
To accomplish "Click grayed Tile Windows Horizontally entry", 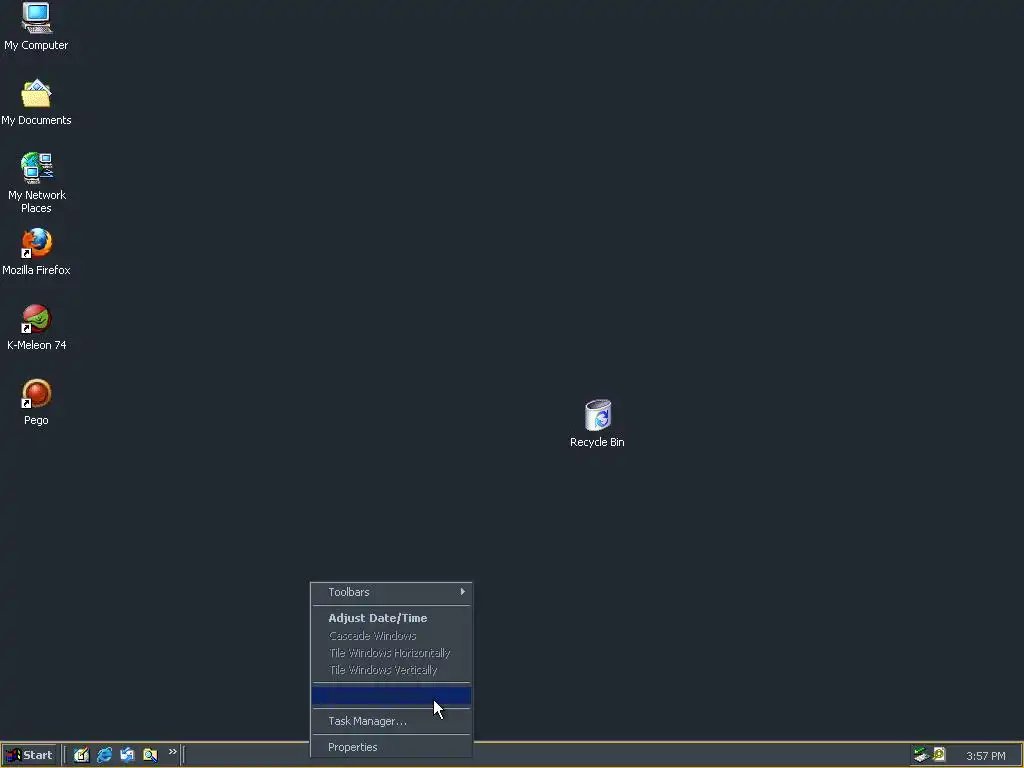I will 391,653.
